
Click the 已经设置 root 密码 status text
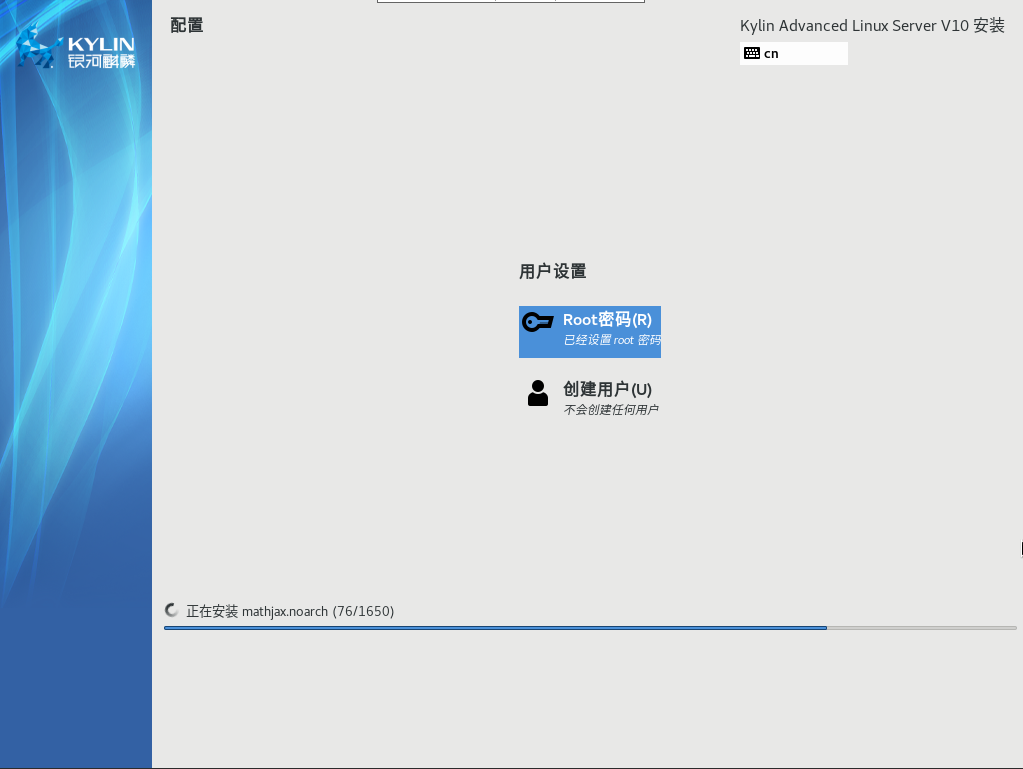coord(611,341)
